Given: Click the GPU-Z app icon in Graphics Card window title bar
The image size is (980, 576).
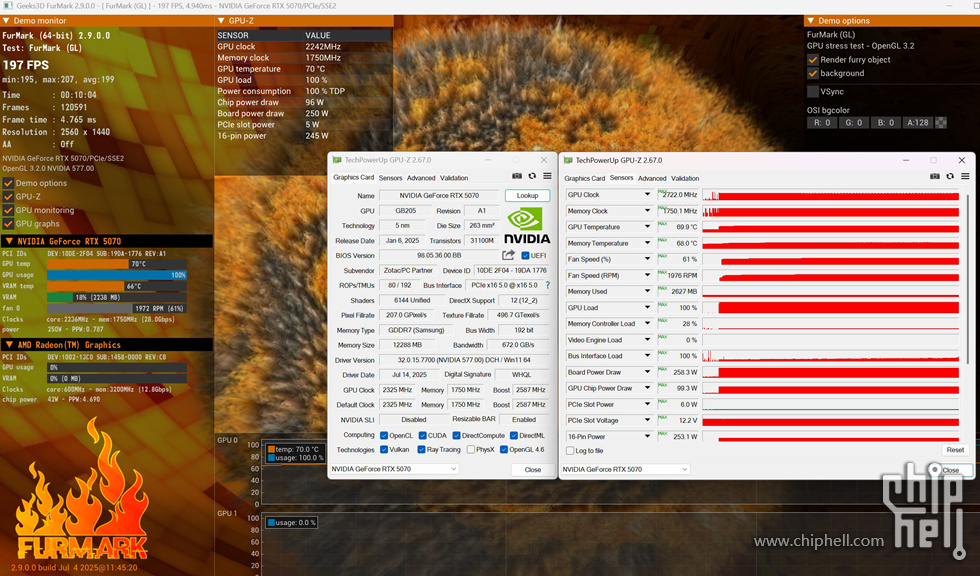Looking at the screenshot, I should pyautogui.click(x=337, y=160).
